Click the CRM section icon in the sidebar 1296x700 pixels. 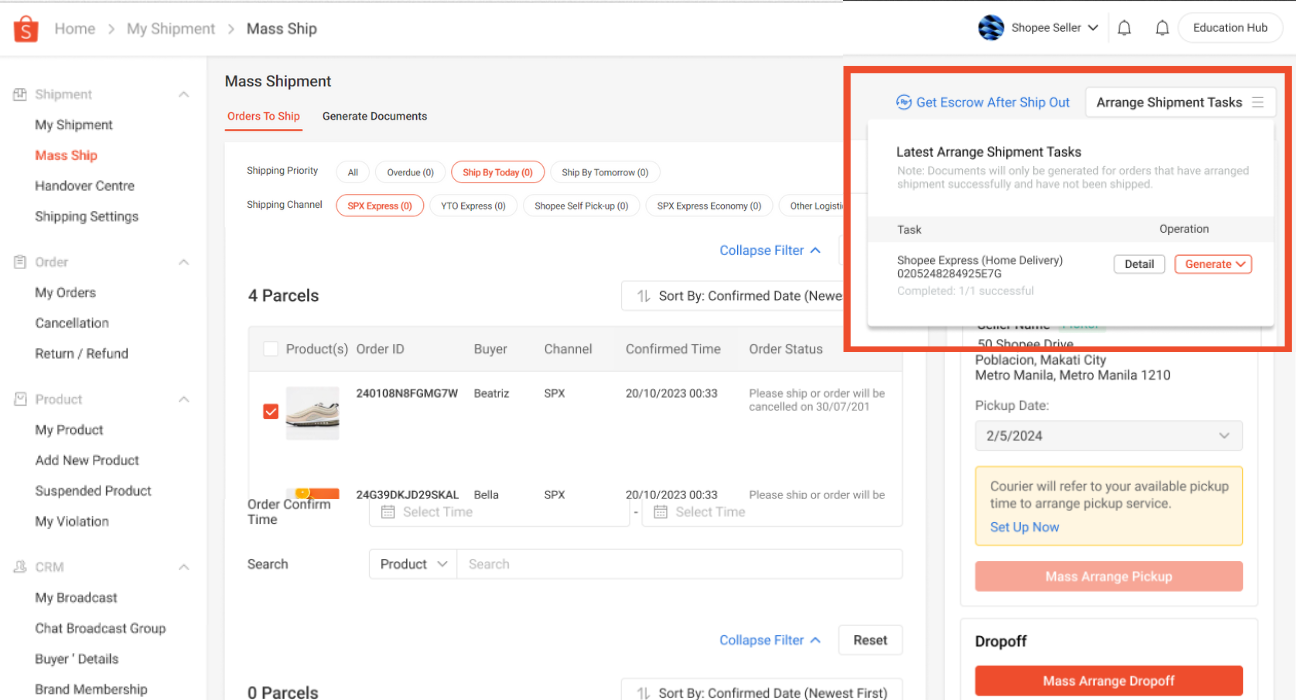(22, 566)
